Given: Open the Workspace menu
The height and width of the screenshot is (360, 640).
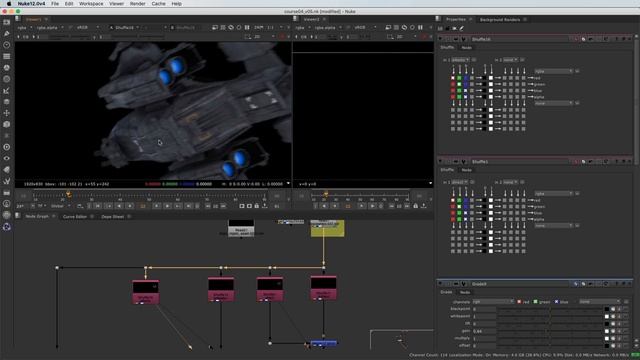Looking at the screenshot, I should point(91,3).
